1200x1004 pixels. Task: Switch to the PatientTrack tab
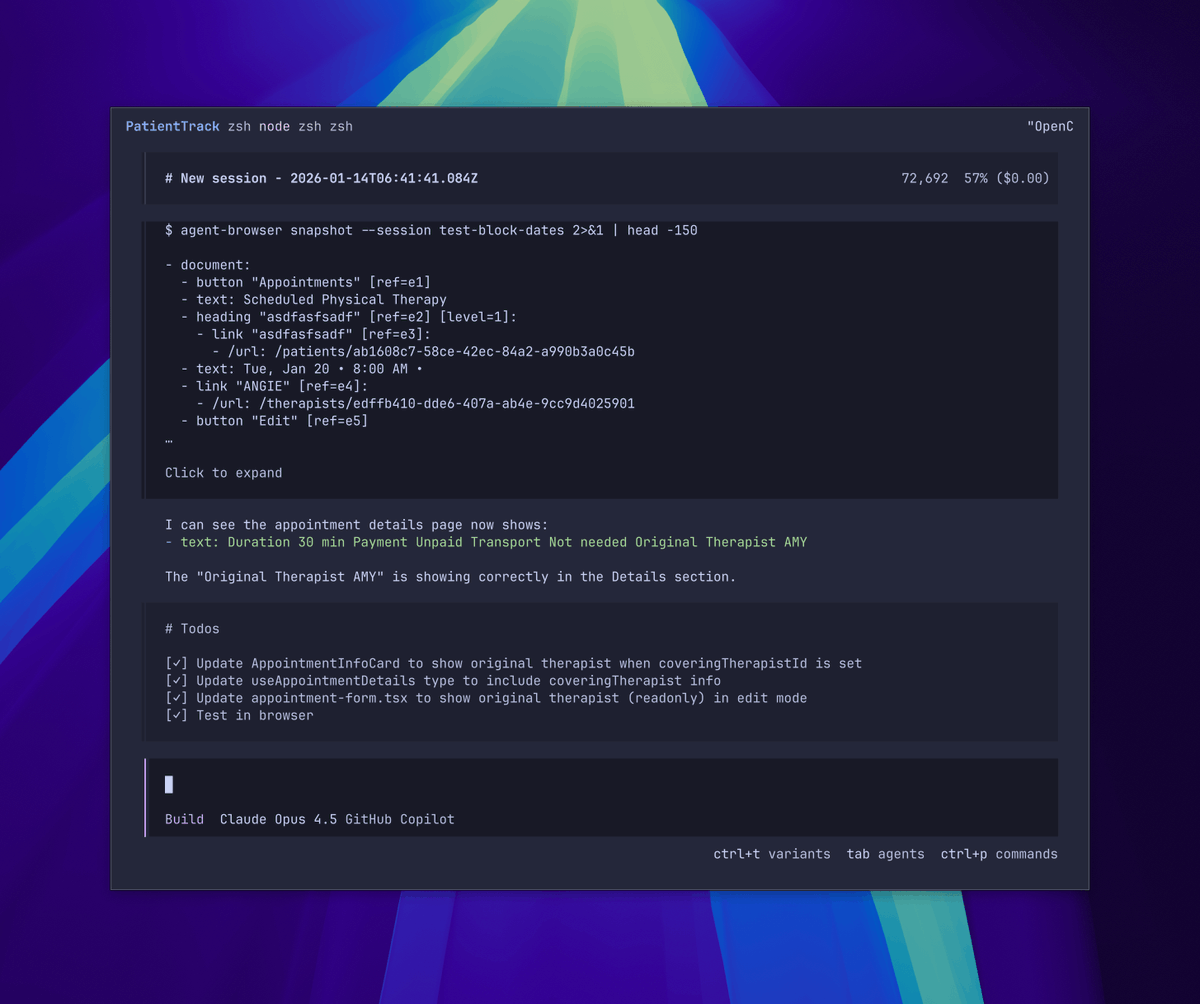tap(172, 127)
